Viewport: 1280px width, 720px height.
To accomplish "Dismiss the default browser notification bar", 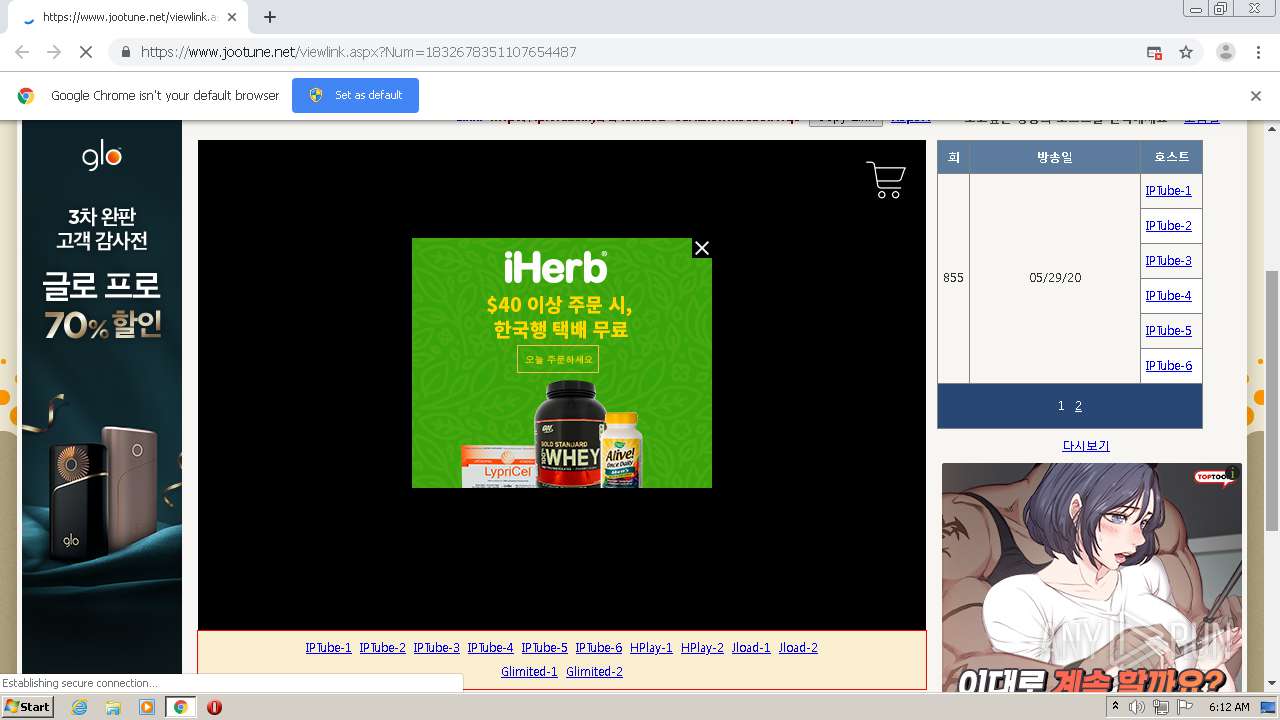I will pos(1255,96).
